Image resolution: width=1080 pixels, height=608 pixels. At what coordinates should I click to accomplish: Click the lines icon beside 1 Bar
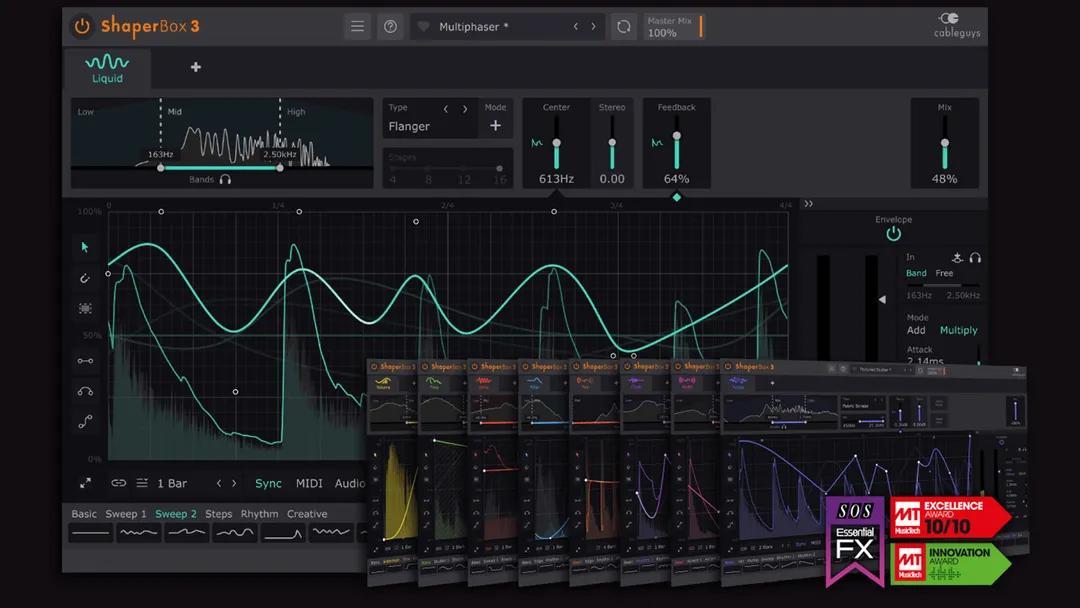tap(142, 483)
